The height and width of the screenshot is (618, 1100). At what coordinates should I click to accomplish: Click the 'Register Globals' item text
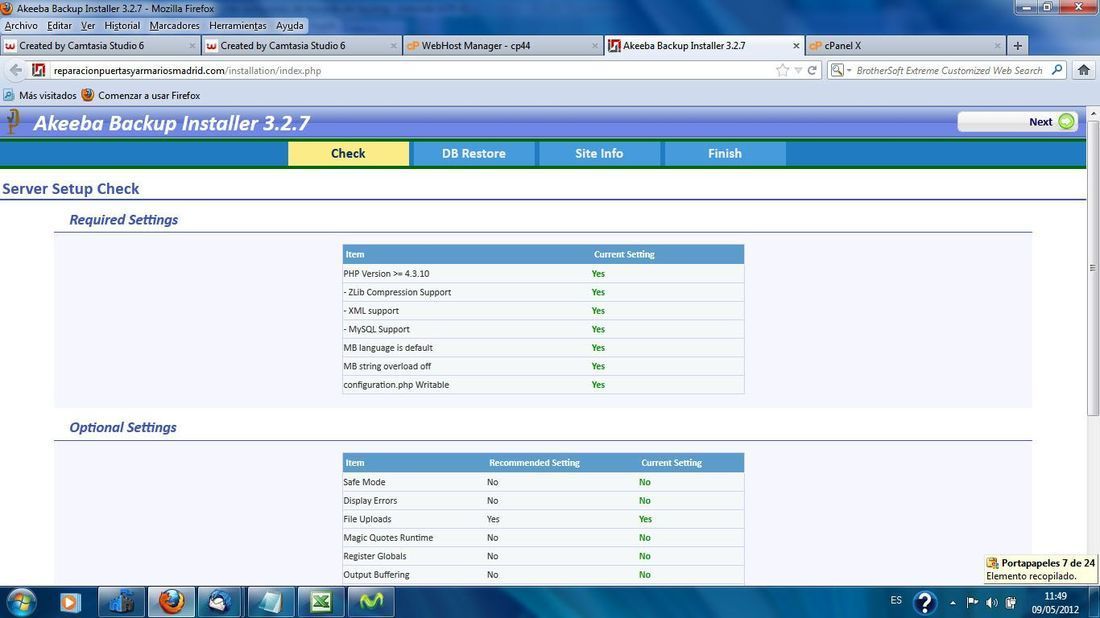[375, 556]
